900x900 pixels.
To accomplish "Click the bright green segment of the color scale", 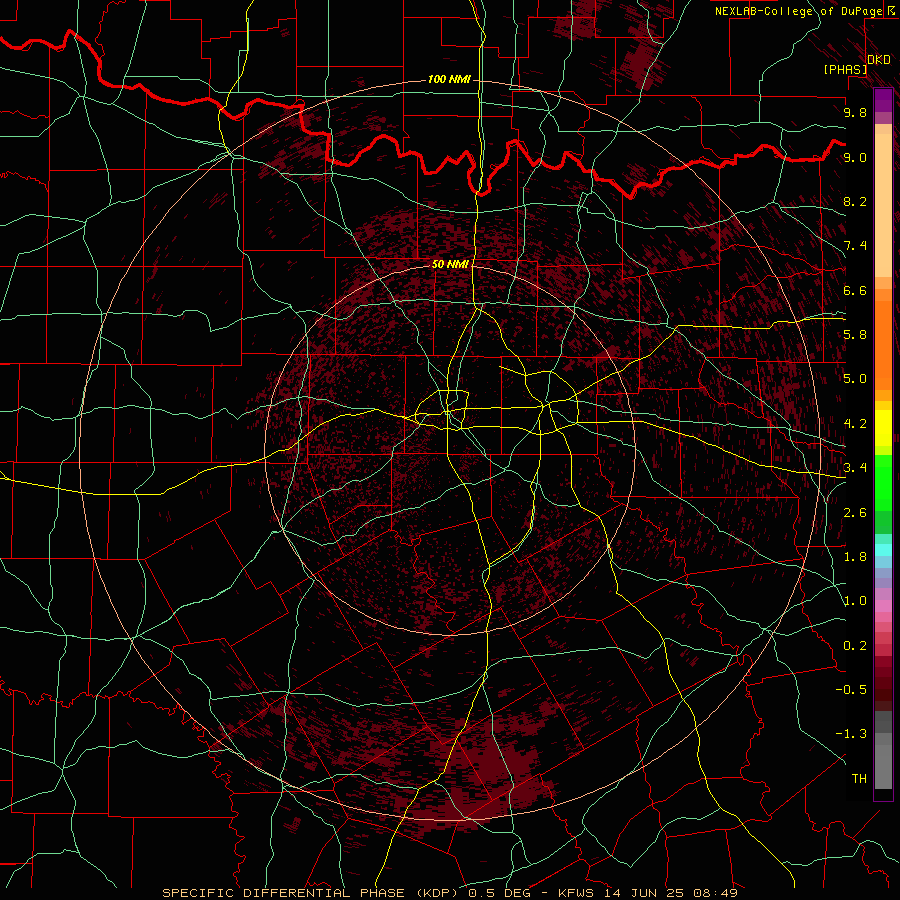I will (x=883, y=482).
